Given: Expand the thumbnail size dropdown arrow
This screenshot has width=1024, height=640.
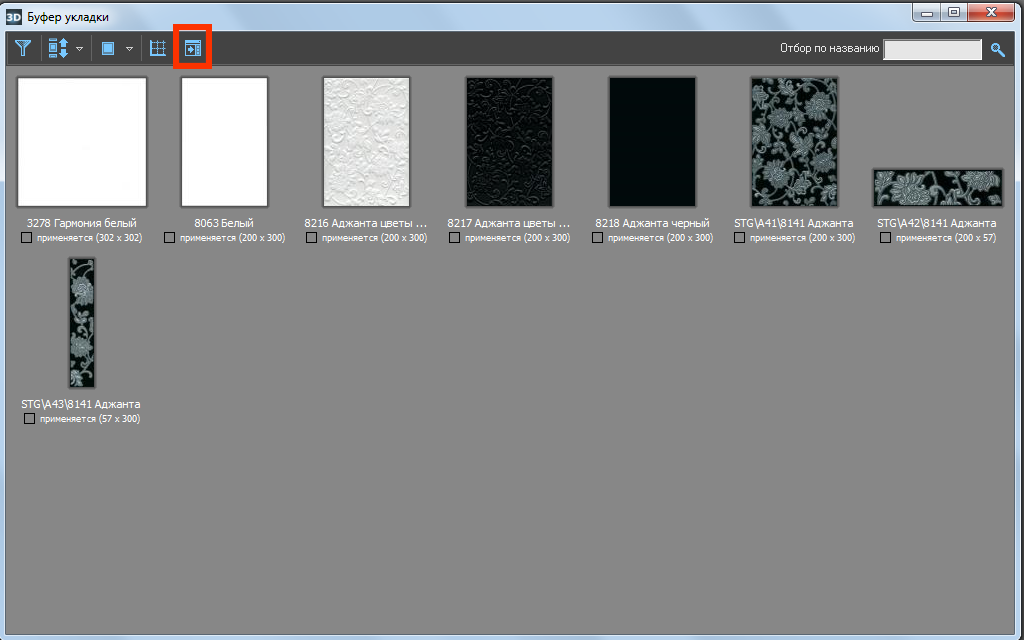Looking at the screenshot, I should click(x=129, y=49).
